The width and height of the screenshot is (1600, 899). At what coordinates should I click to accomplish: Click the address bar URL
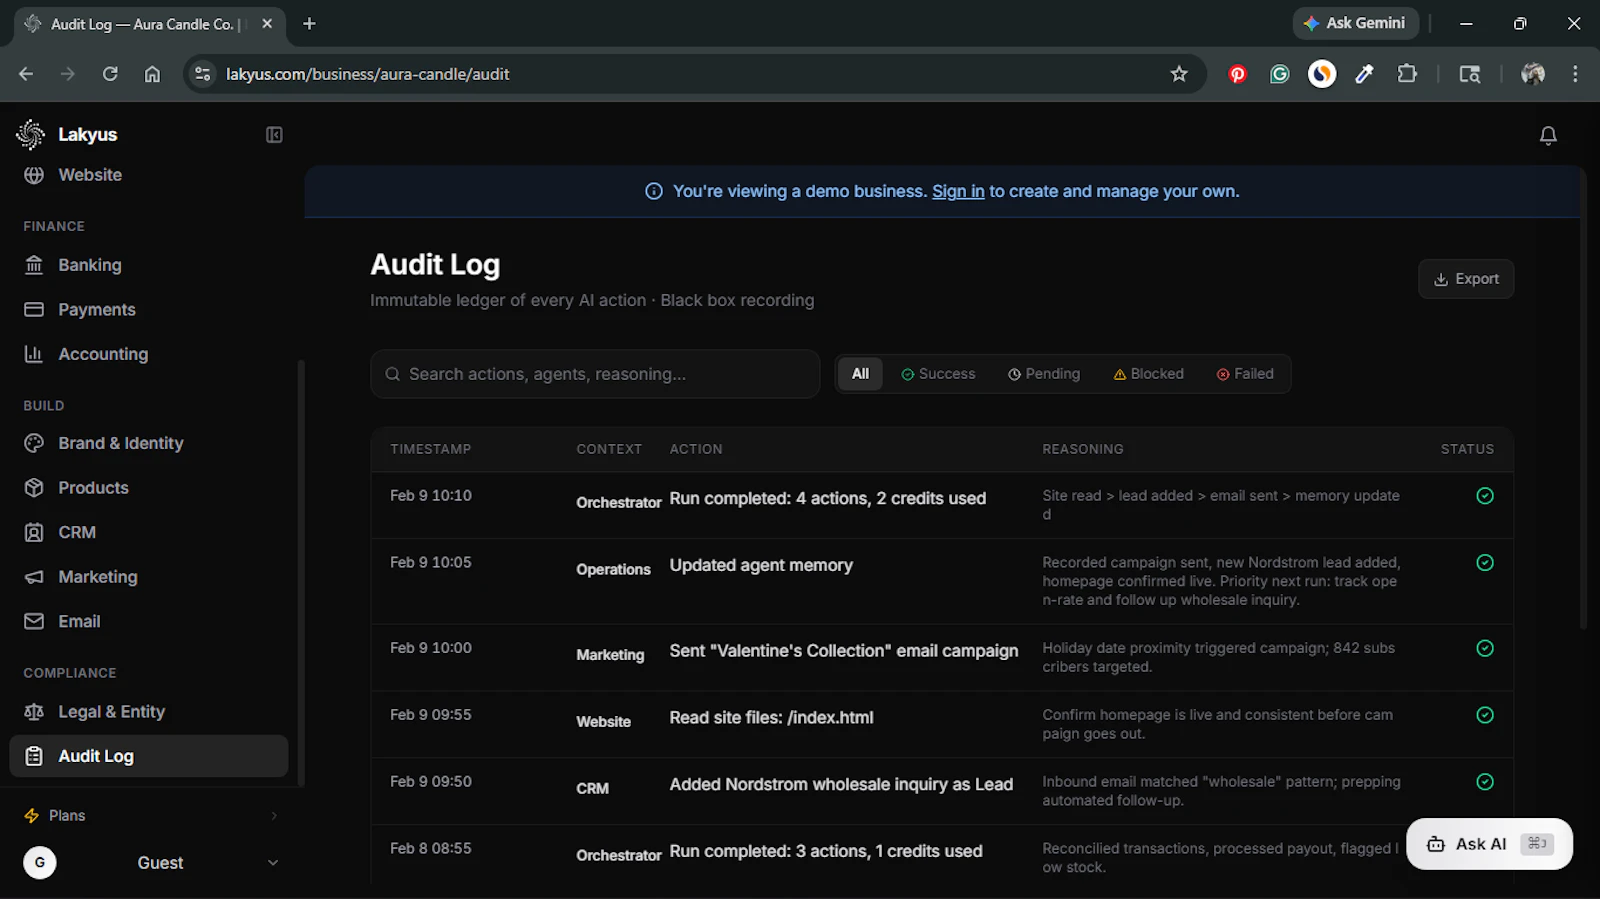(x=368, y=74)
